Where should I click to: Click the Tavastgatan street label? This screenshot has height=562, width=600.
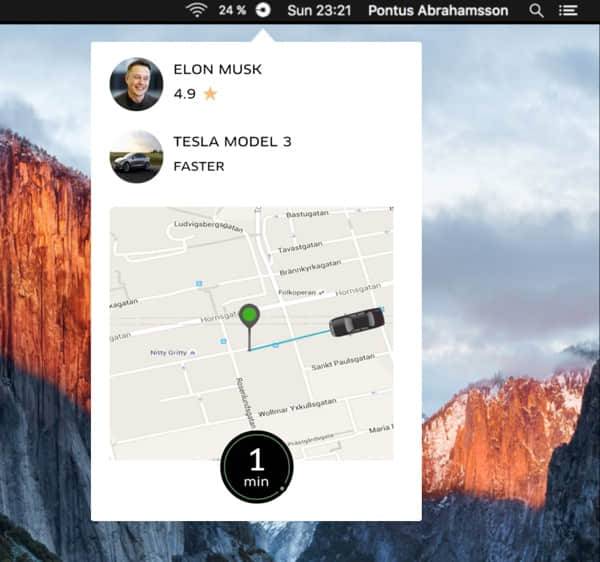click(x=300, y=247)
